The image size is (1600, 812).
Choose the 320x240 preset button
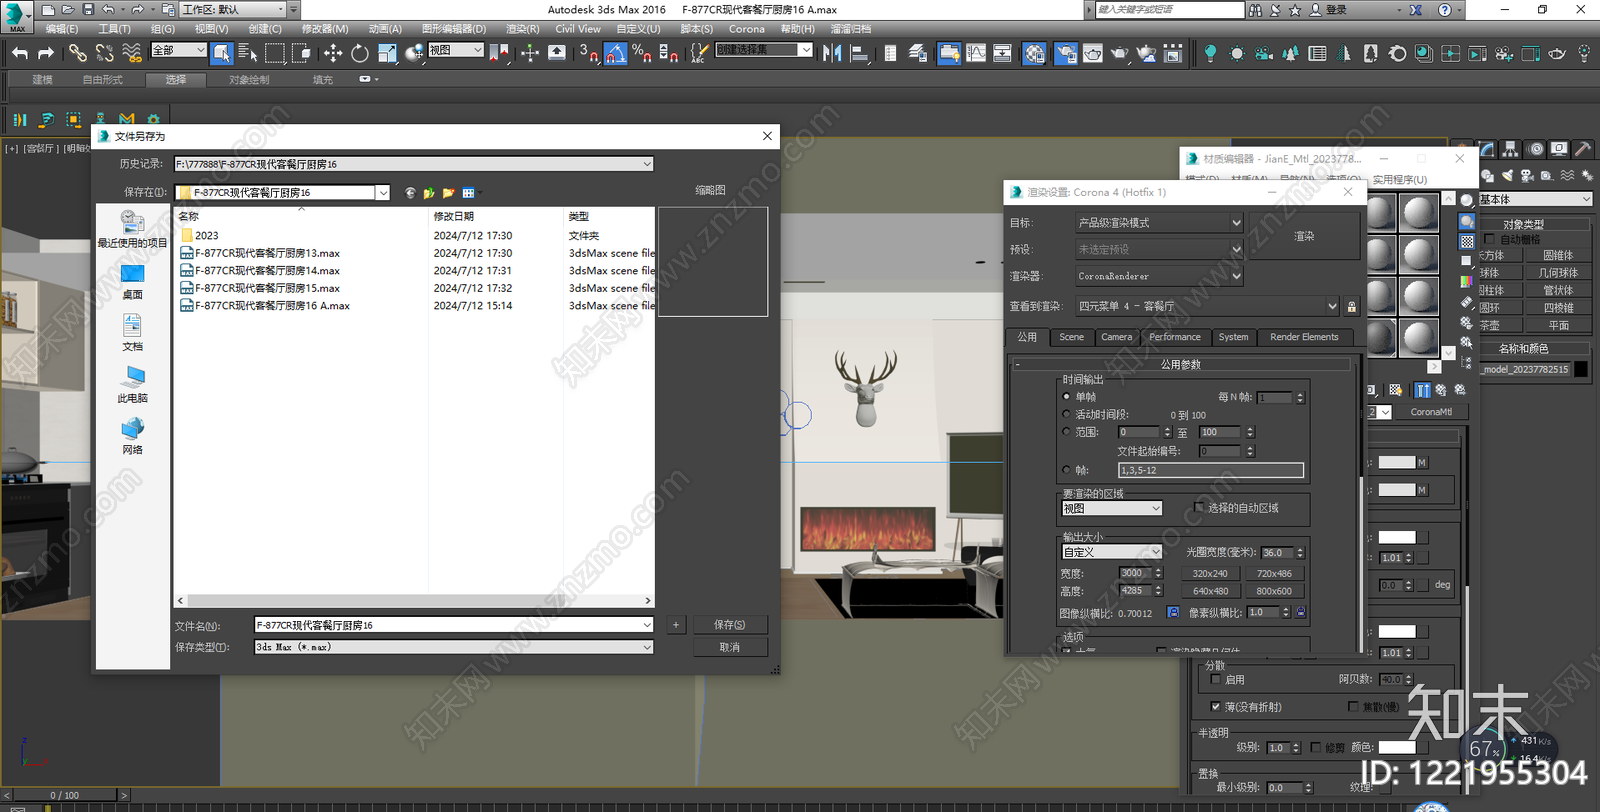[x=1210, y=574]
